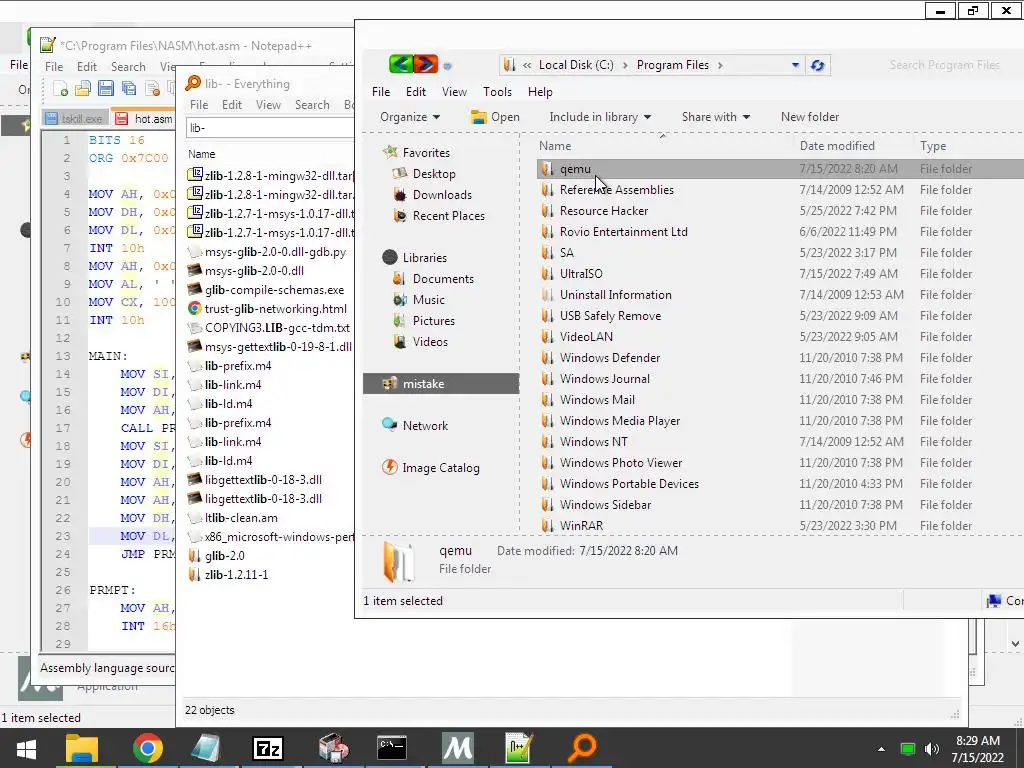1024x768 pixels.
Task: Select the VideoLAN folder
Action: point(586,337)
